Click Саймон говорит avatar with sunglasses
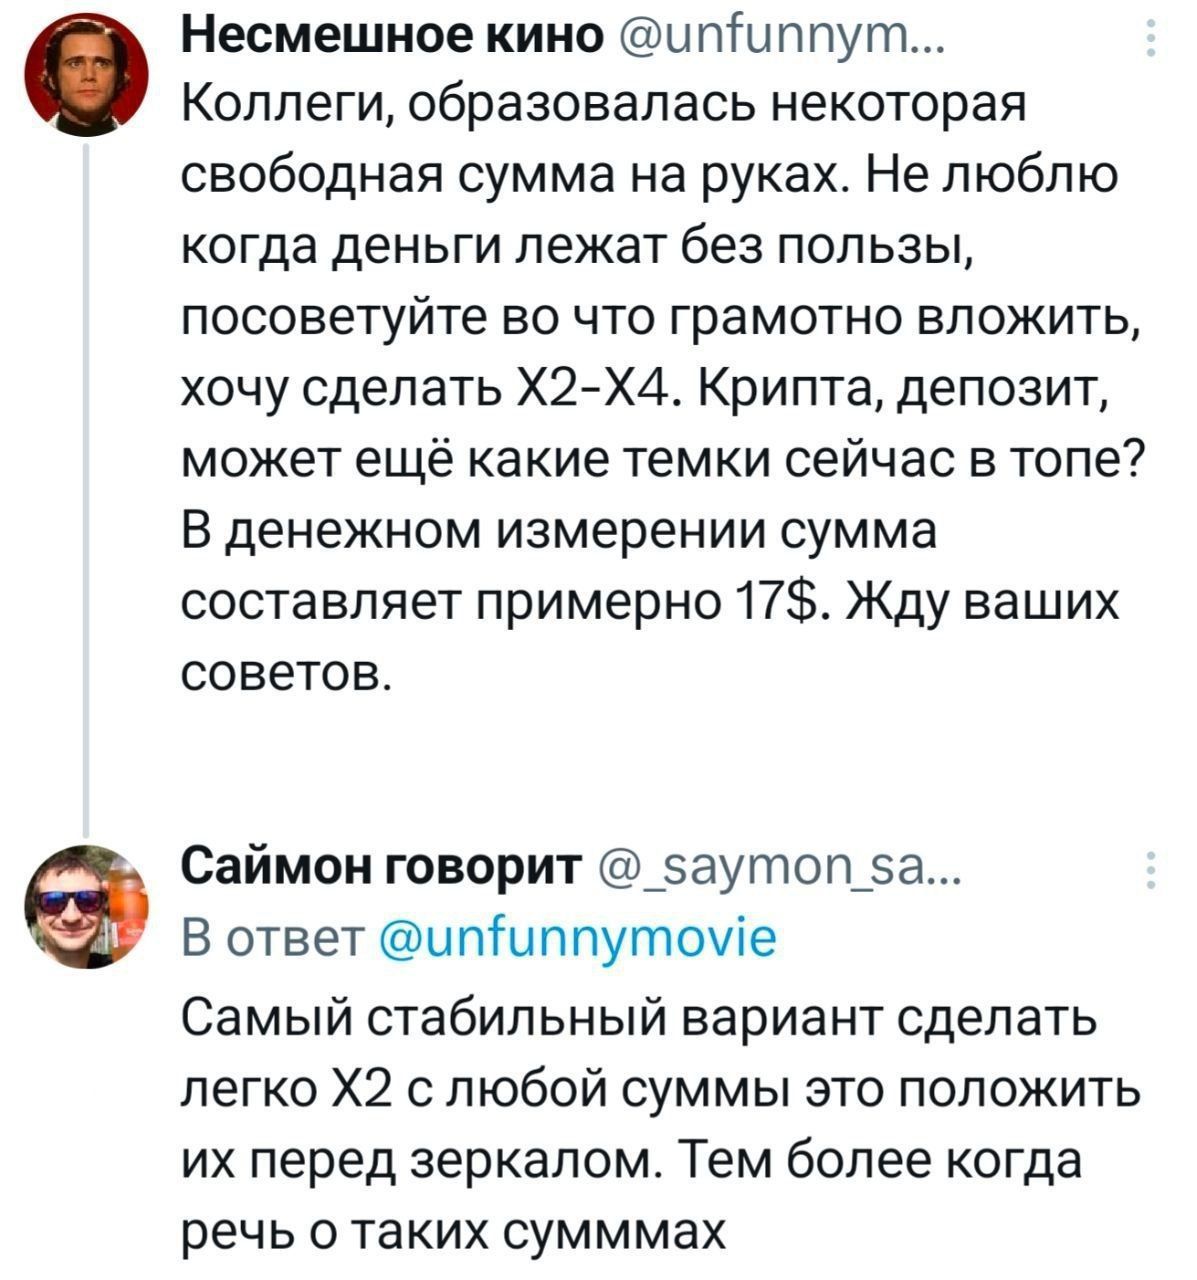The height and width of the screenshot is (1280, 1197). [x=87, y=907]
